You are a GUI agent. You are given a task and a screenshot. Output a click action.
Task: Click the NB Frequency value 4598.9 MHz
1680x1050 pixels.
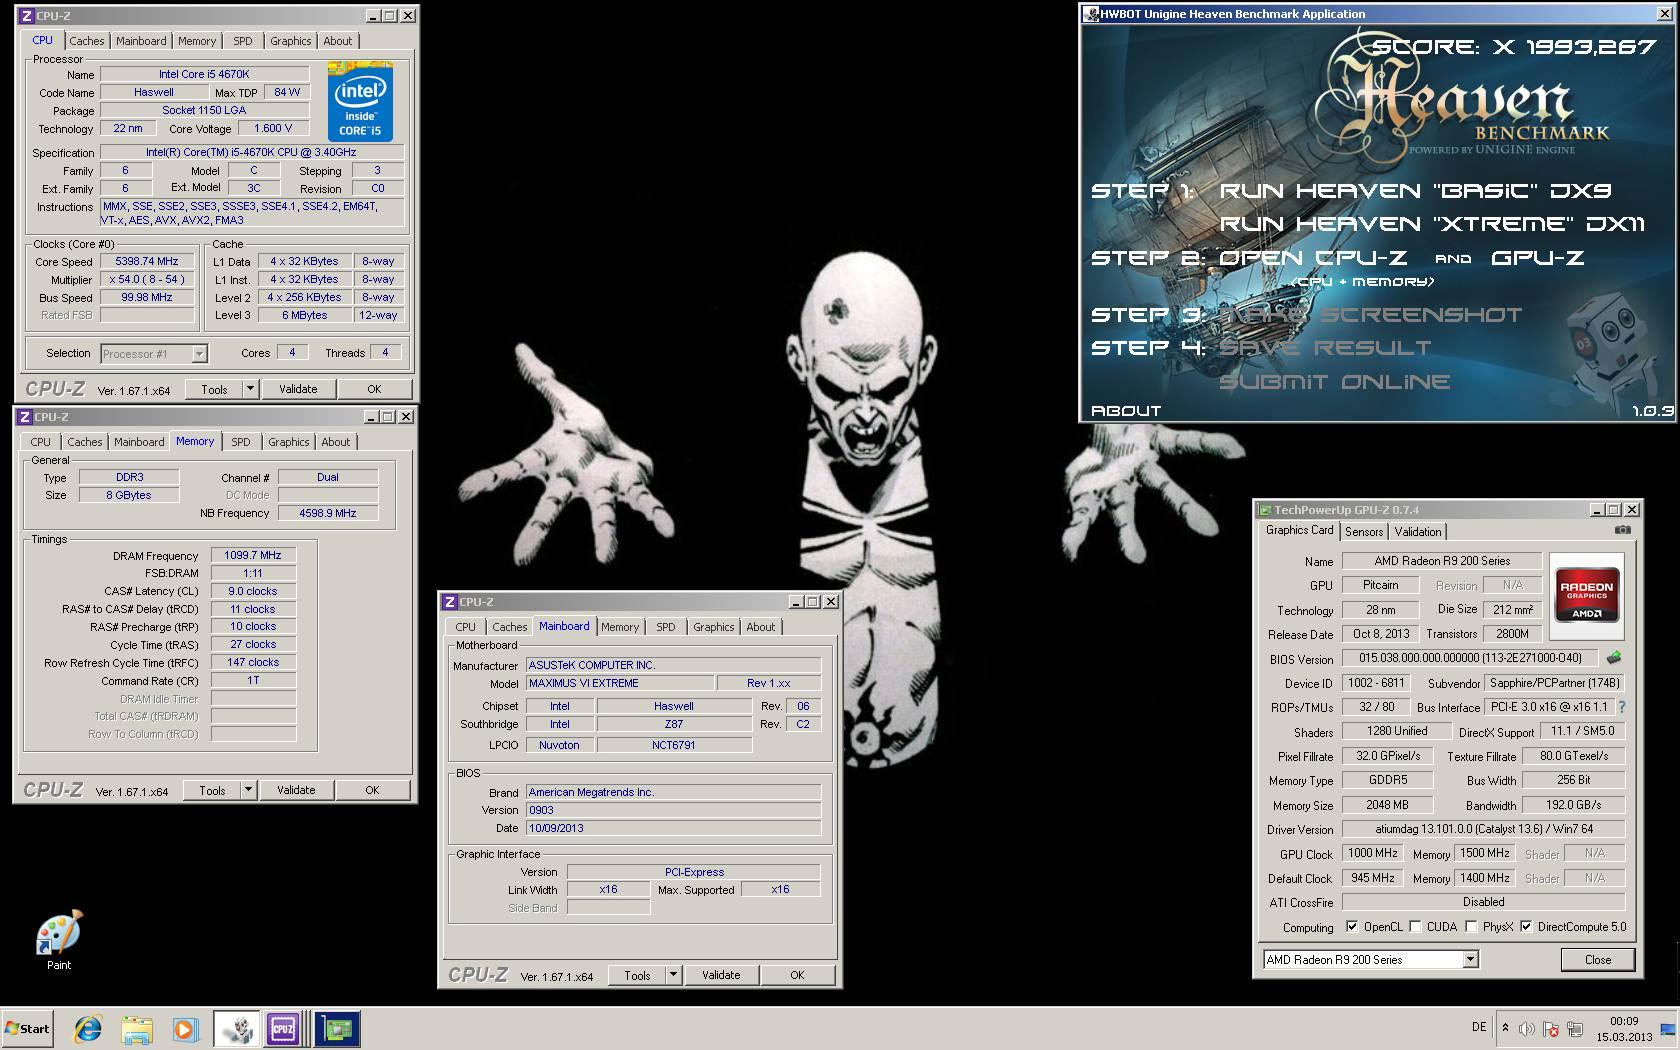328,513
